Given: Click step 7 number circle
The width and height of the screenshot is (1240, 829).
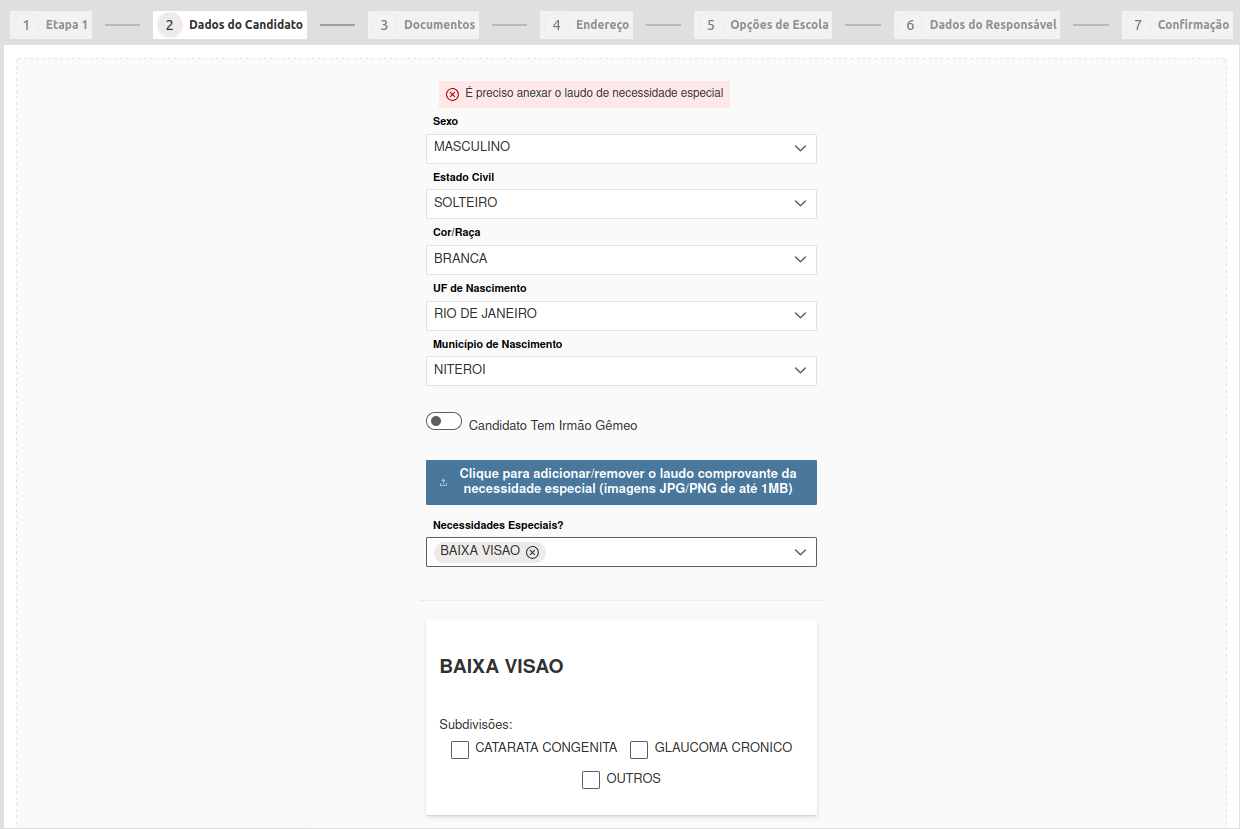Looking at the screenshot, I should [x=1137, y=25].
